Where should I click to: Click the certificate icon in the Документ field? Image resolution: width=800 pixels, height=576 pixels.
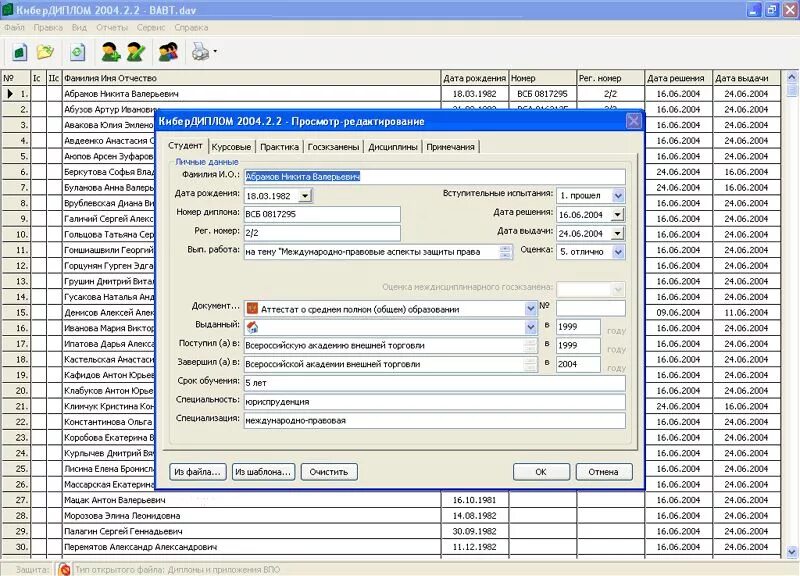tap(252, 308)
